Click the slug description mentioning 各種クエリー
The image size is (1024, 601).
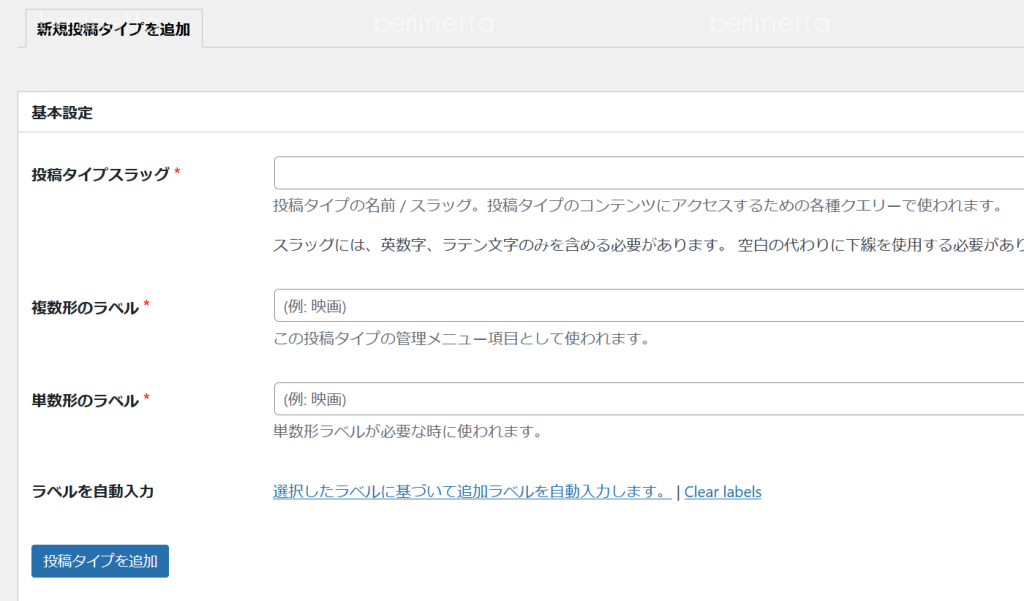(637, 206)
